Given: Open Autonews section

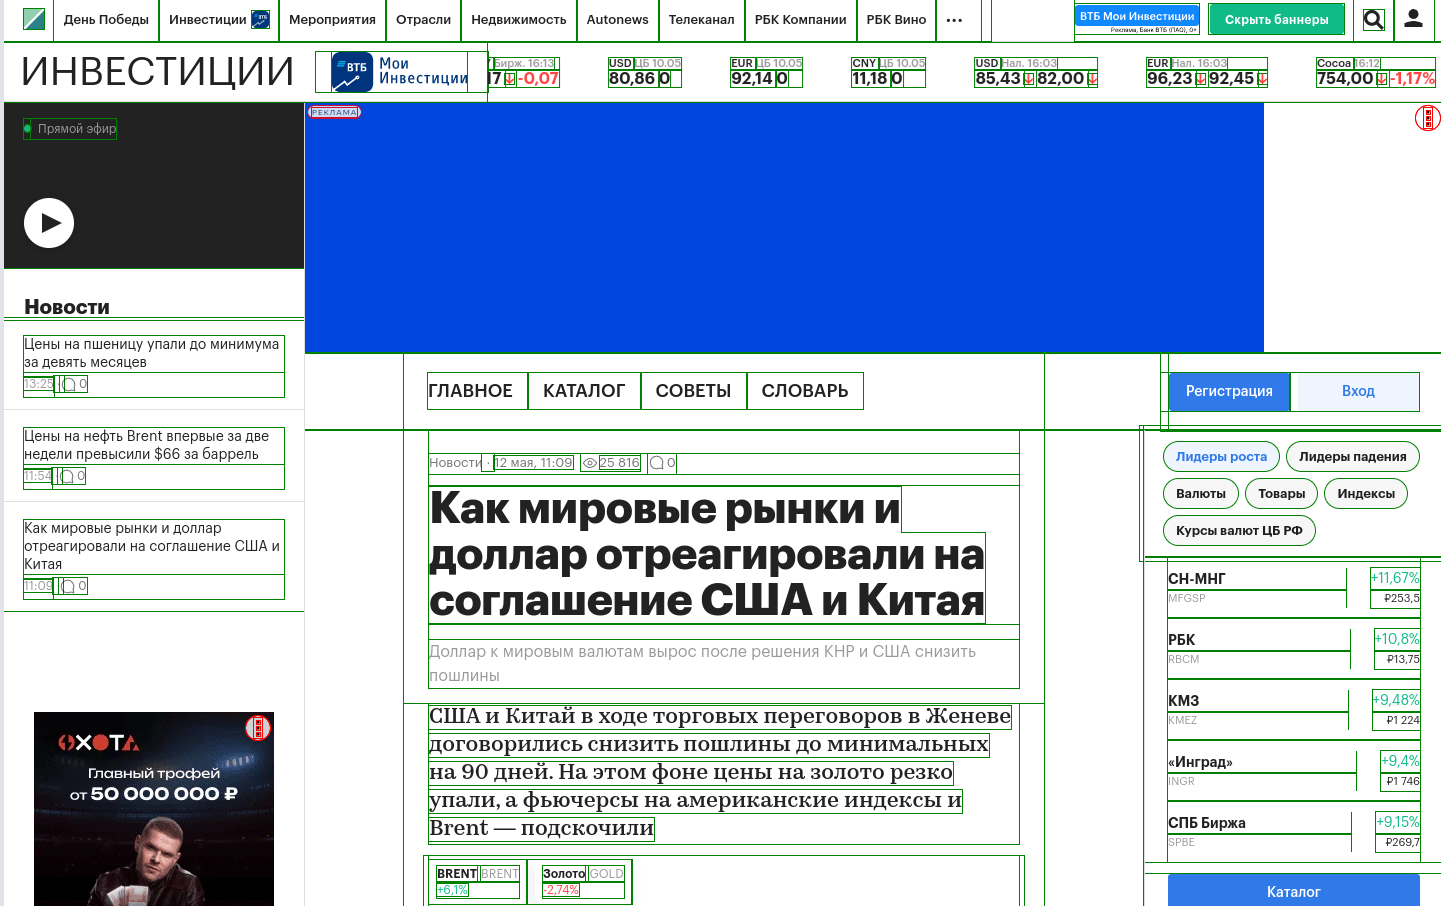Looking at the screenshot, I should (617, 20).
